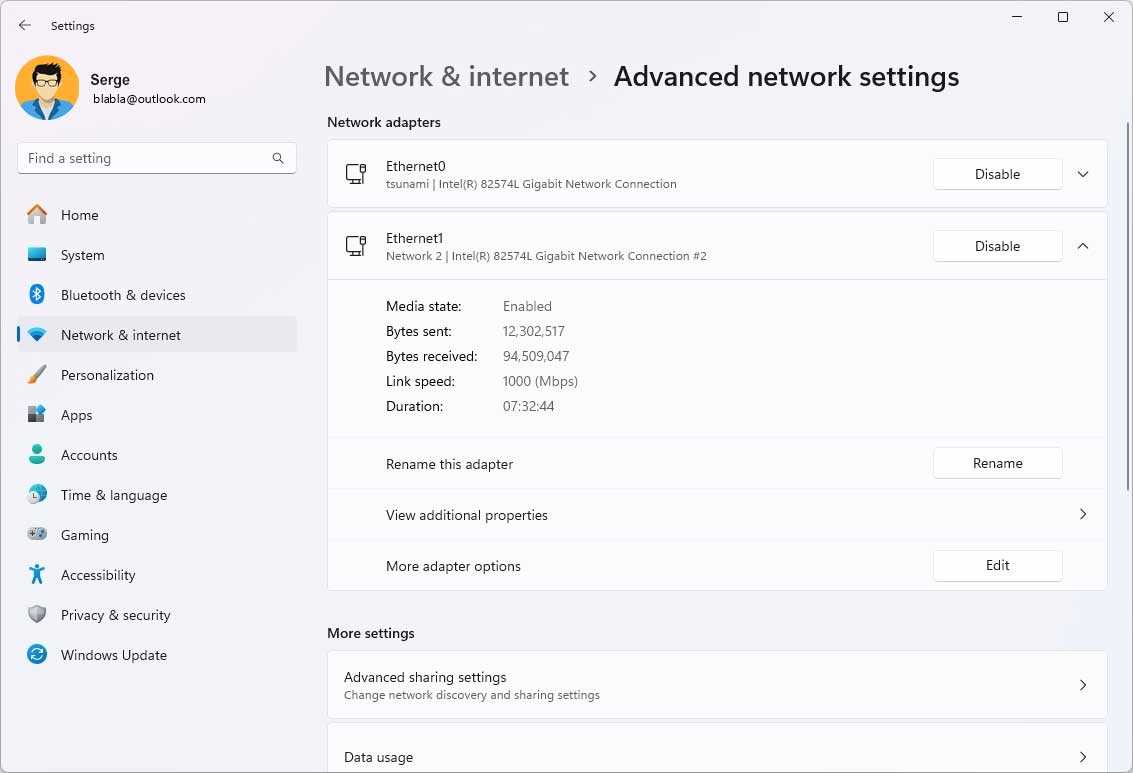Screen dimensions: 1133x773
Task: Go to Network & internet breadcrumb
Action: (446, 77)
